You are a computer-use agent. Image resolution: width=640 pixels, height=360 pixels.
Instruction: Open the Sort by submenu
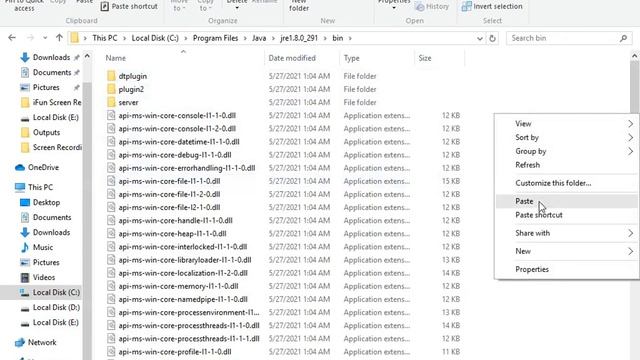[x=567, y=137]
